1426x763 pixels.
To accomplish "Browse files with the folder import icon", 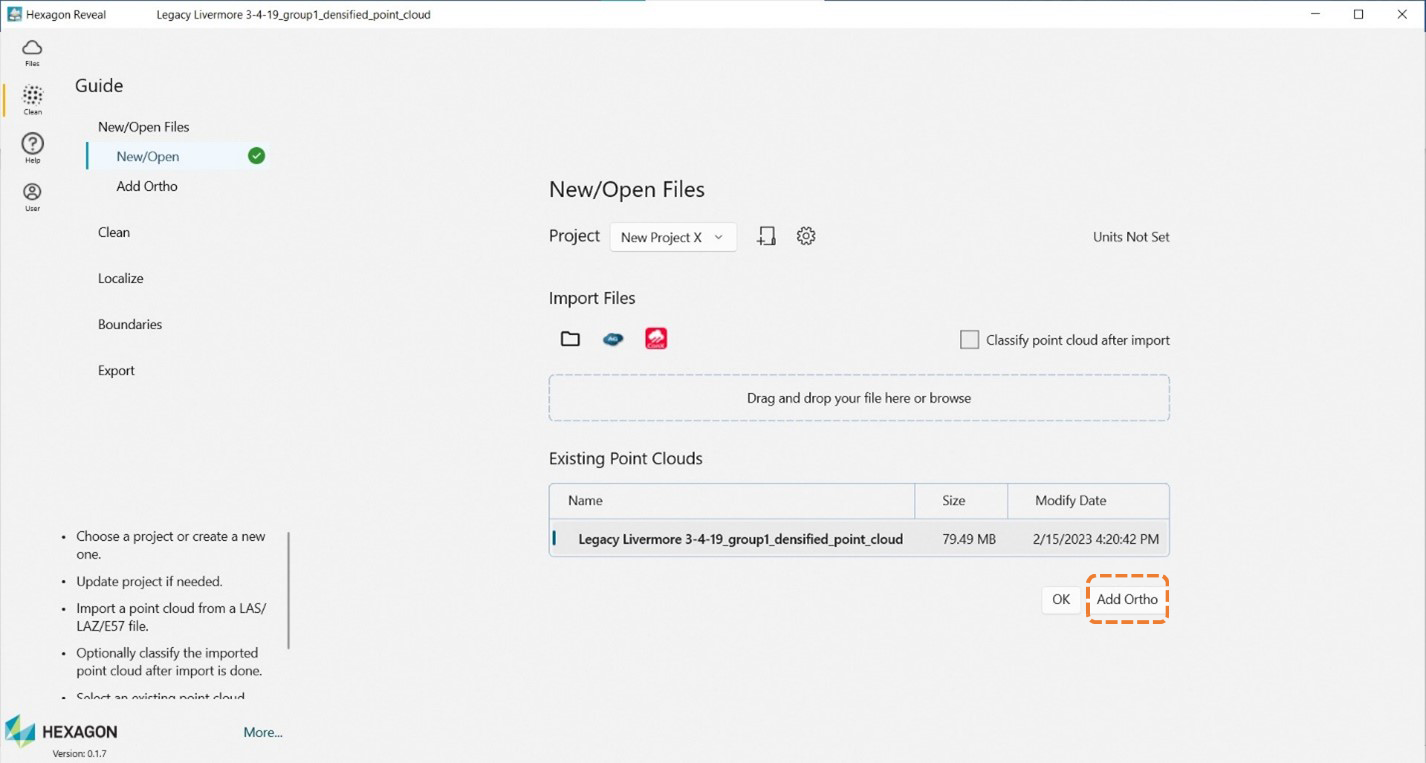I will point(570,339).
